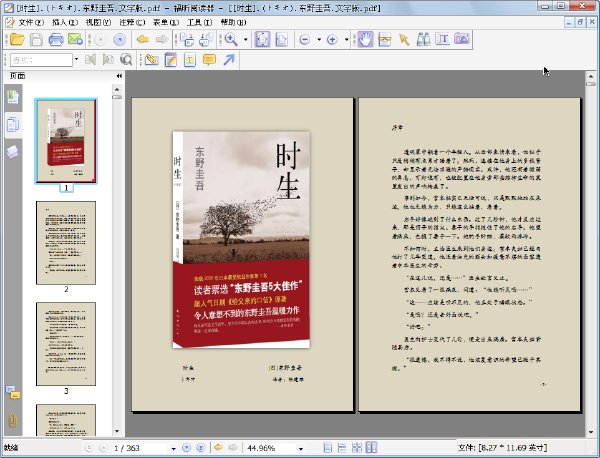
Task: Show the Attachments paperclip panel tab
Action: 13,420
